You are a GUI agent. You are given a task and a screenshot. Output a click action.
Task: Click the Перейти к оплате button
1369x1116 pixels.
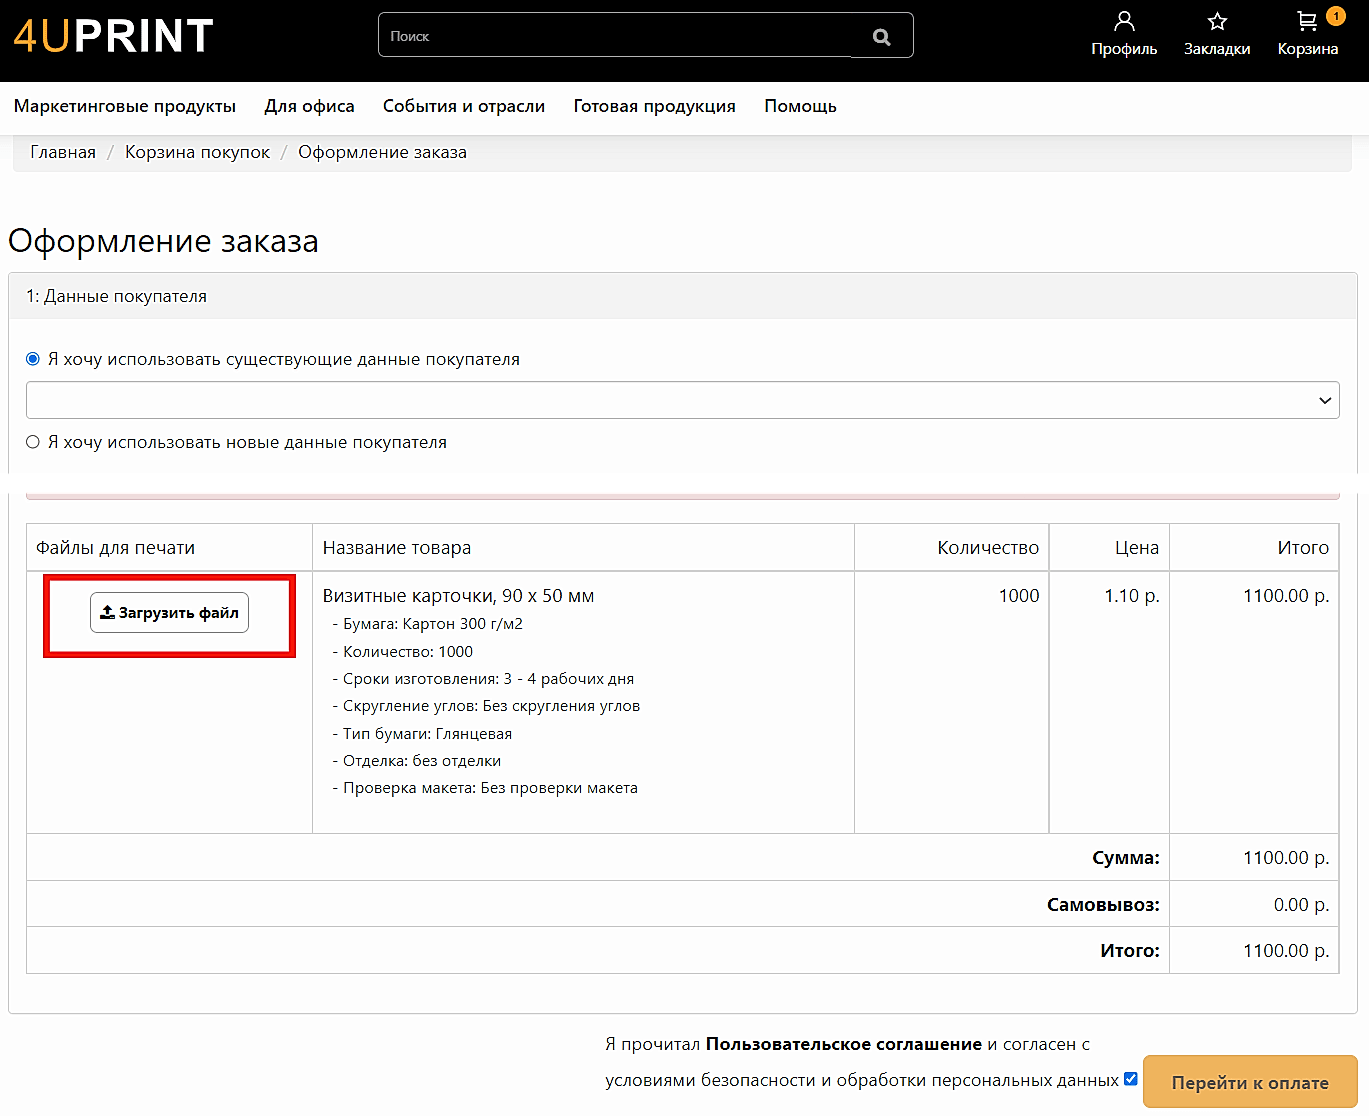pyautogui.click(x=1250, y=1082)
